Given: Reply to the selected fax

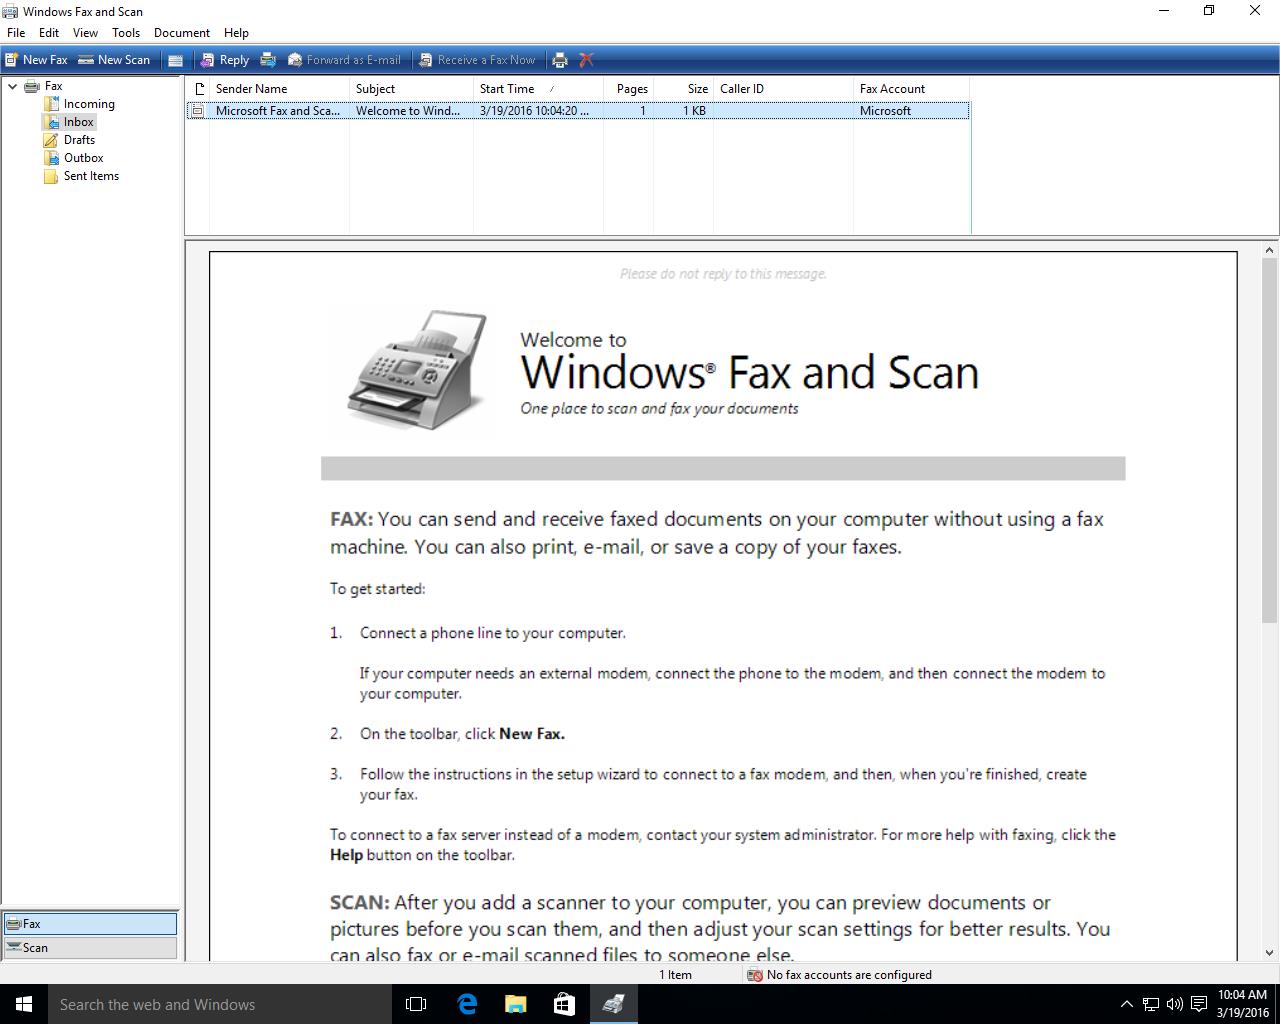Looking at the screenshot, I should [x=224, y=60].
